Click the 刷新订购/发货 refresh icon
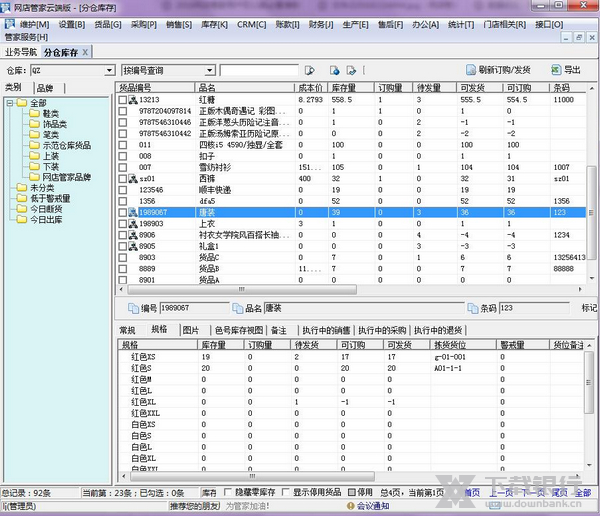This screenshot has height=516, width=600. (x=471, y=70)
